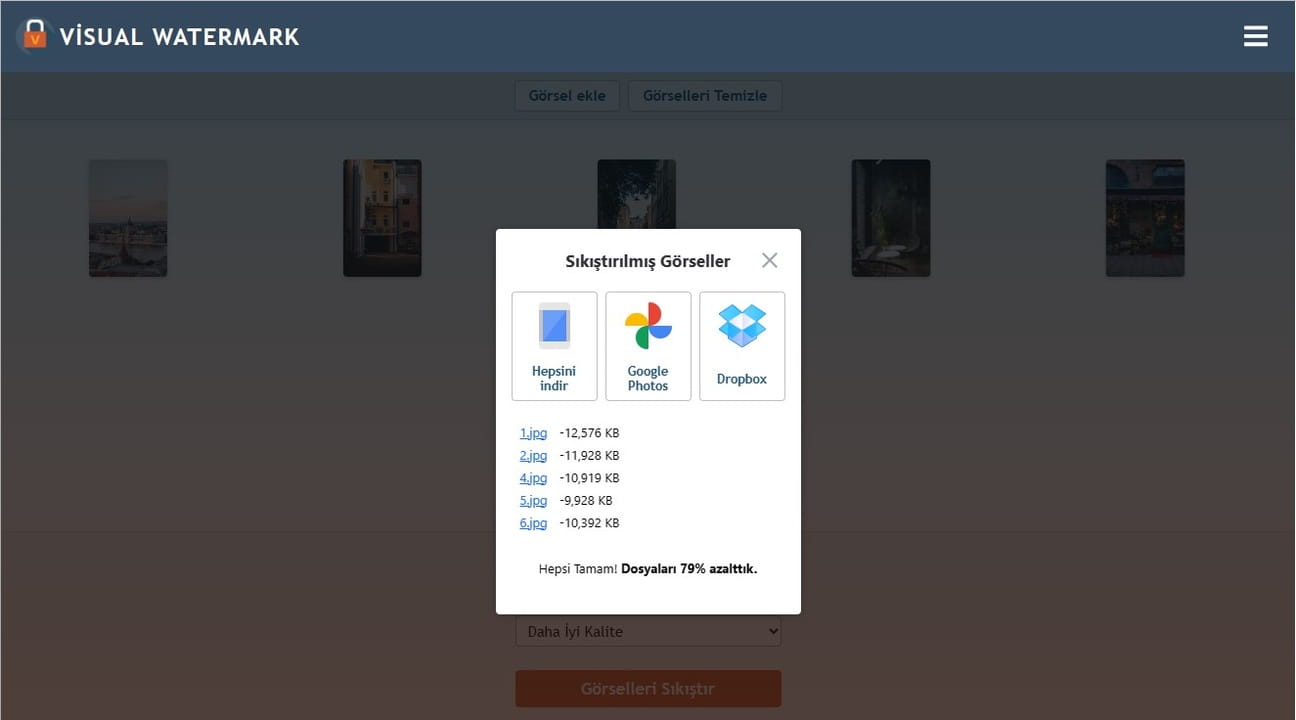Download the 6.jpg file link
Image resolution: width=1296 pixels, height=720 pixels.
pyautogui.click(x=533, y=523)
